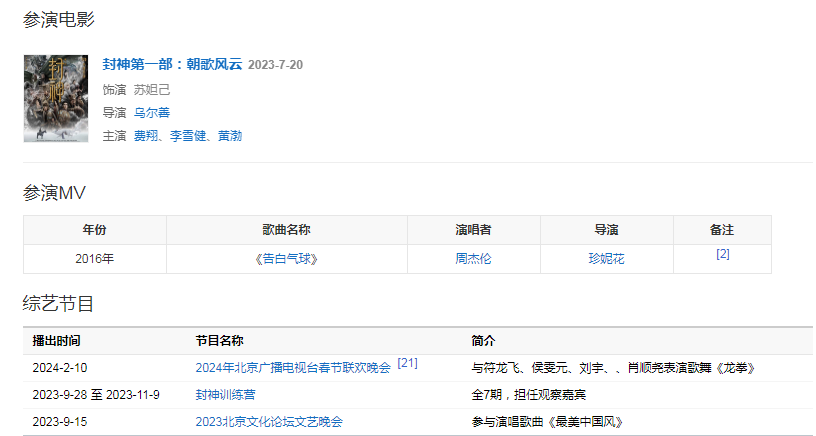Viewport: 816px width, 436px height.
Task: Visit director 乌尔善's page
Action: pos(151,113)
